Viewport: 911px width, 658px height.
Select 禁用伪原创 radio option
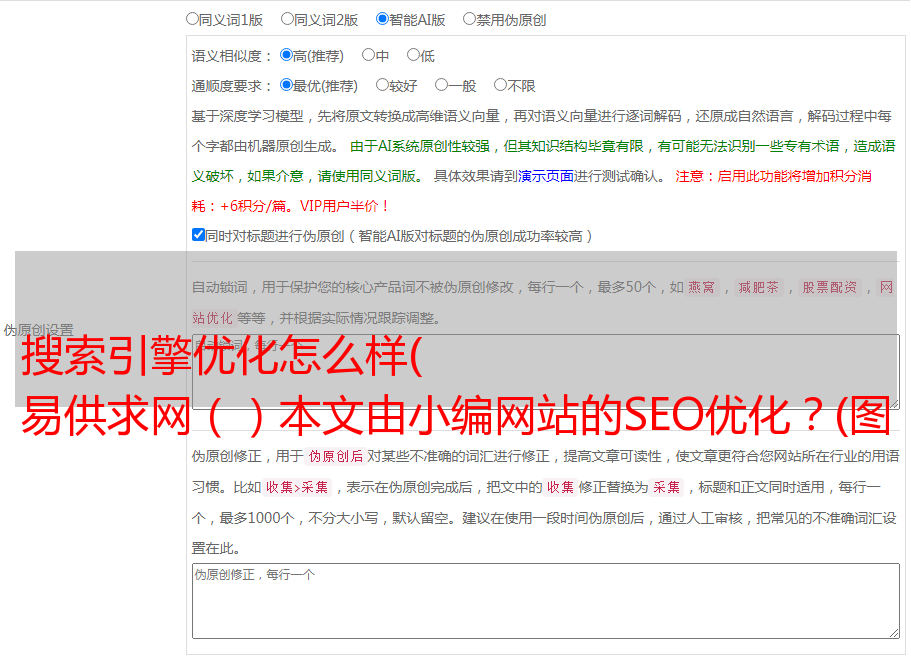[x=469, y=19]
